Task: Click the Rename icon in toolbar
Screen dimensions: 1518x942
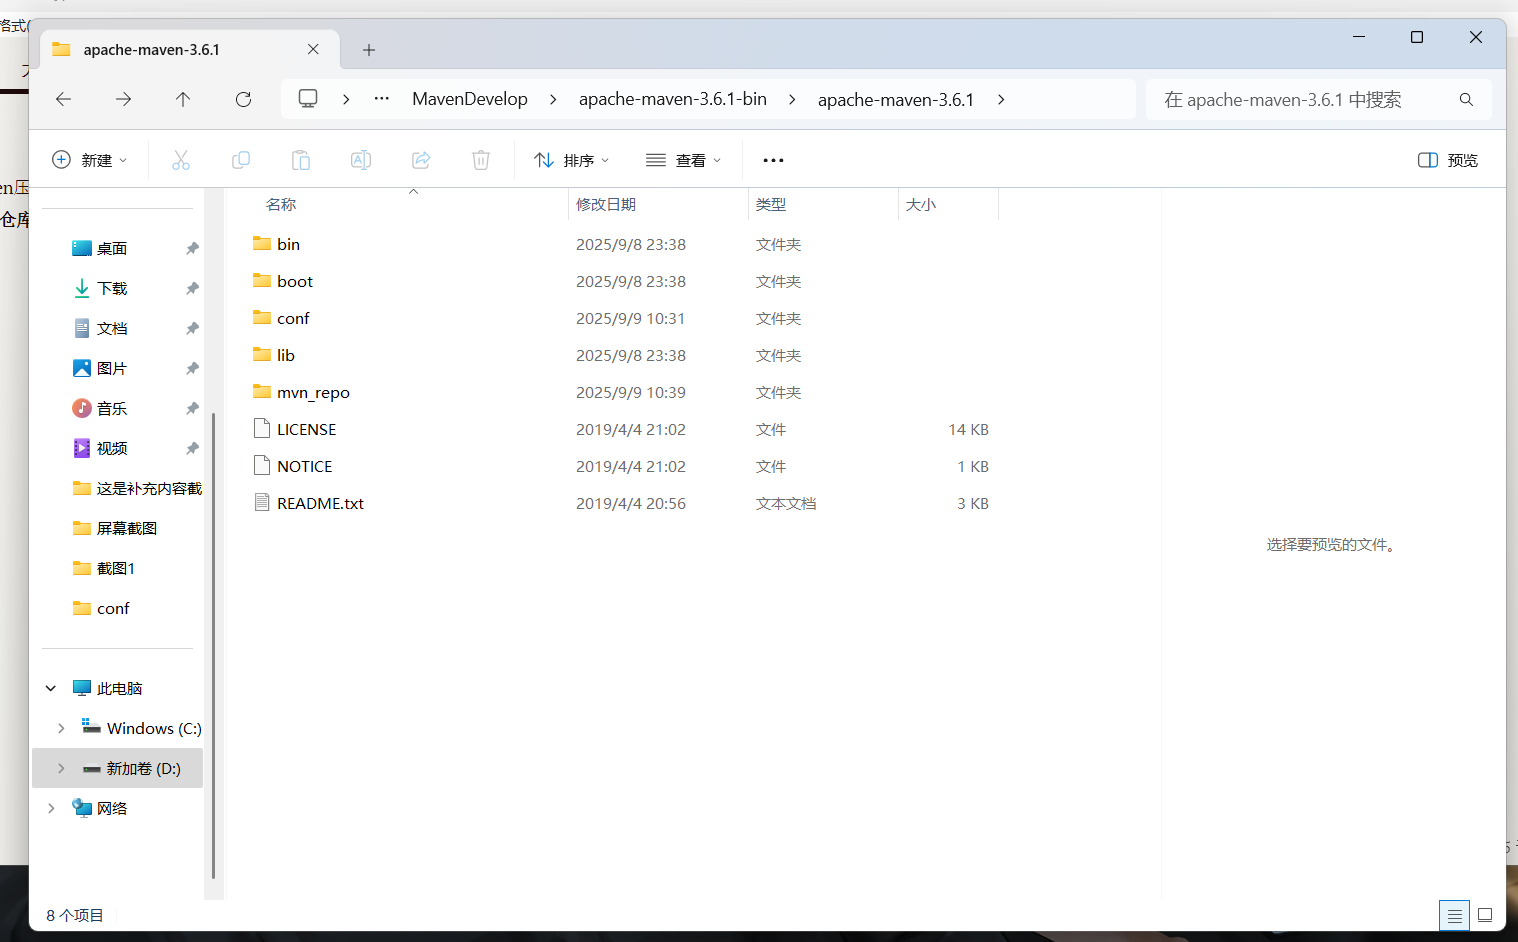Action: point(361,160)
